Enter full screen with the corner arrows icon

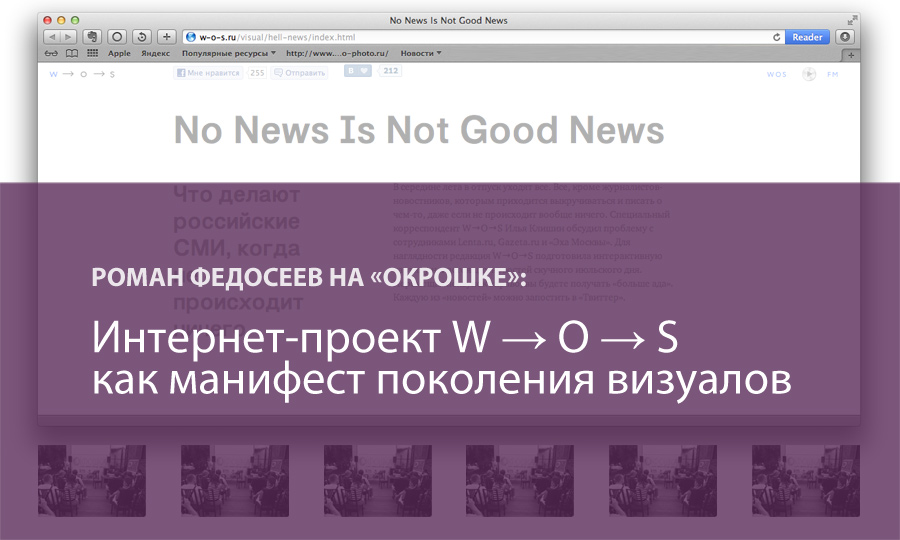coord(852,20)
